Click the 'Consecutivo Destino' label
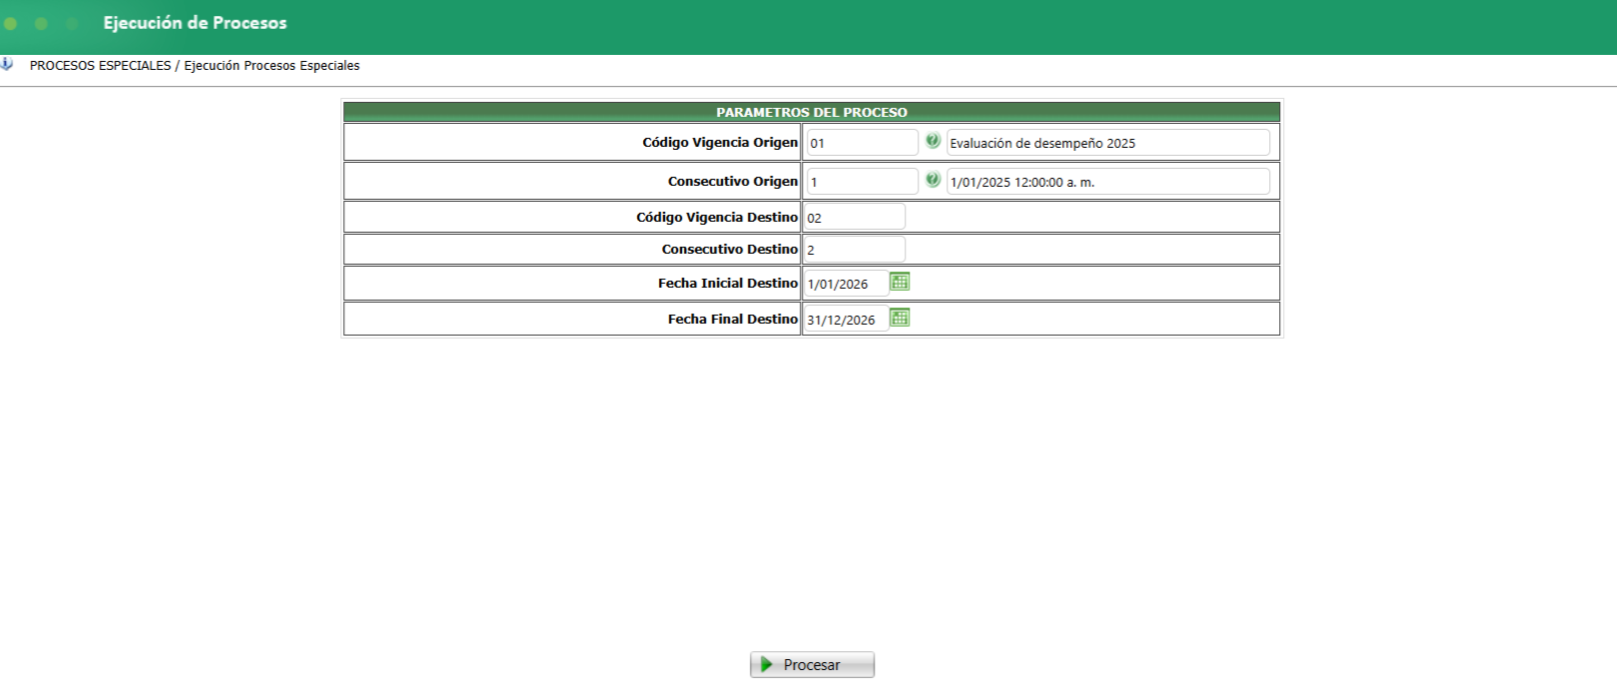1617x699 pixels. 730,249
